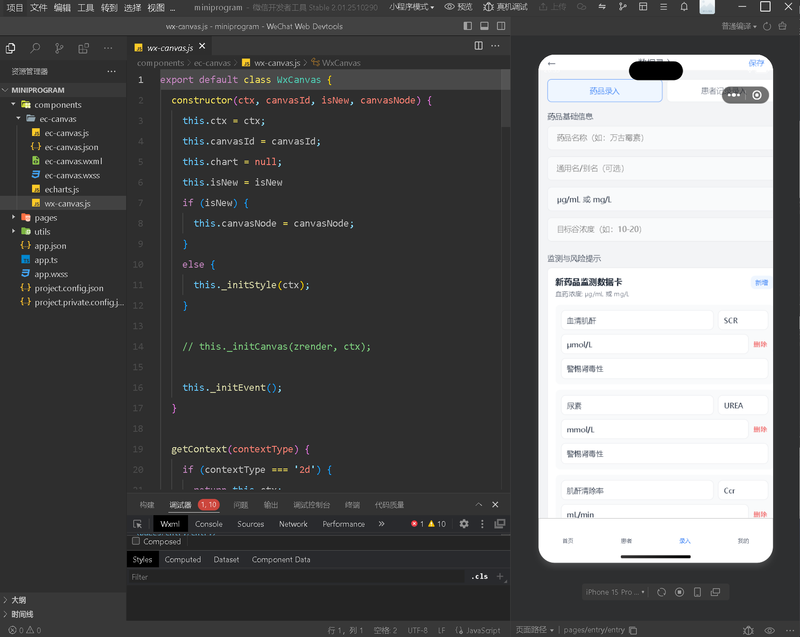Screen dimensions: 800x637
Task: Open the search icon in sidebar
Action: tap(35, 48)
